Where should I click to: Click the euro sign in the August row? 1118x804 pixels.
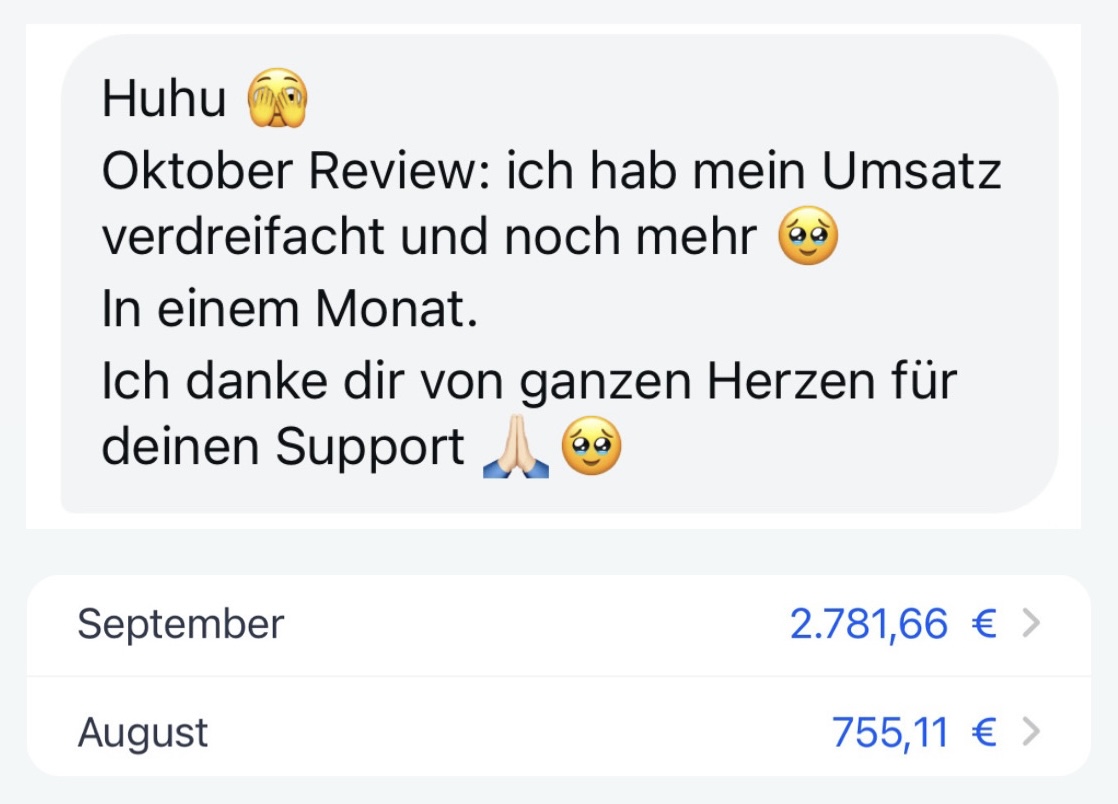point(984,732)
